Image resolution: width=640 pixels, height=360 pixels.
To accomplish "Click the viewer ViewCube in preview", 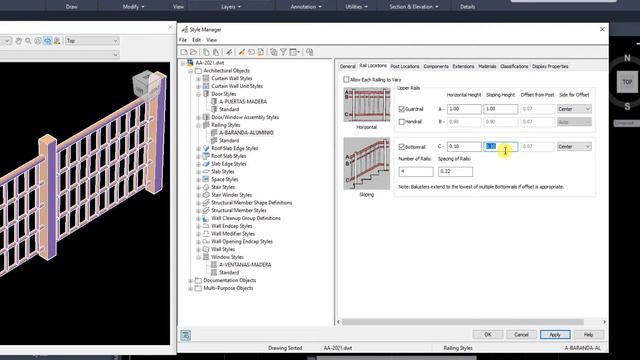I will [145, 85].
